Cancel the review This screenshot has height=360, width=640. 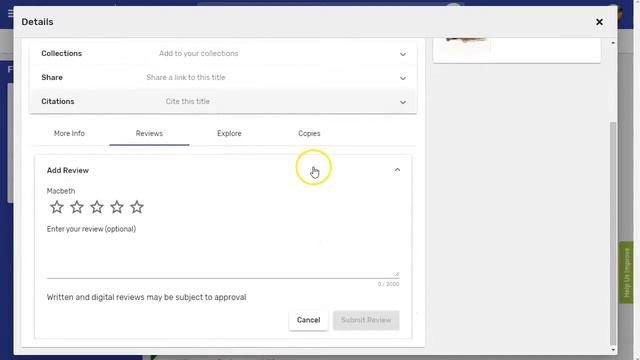[308, 320]
